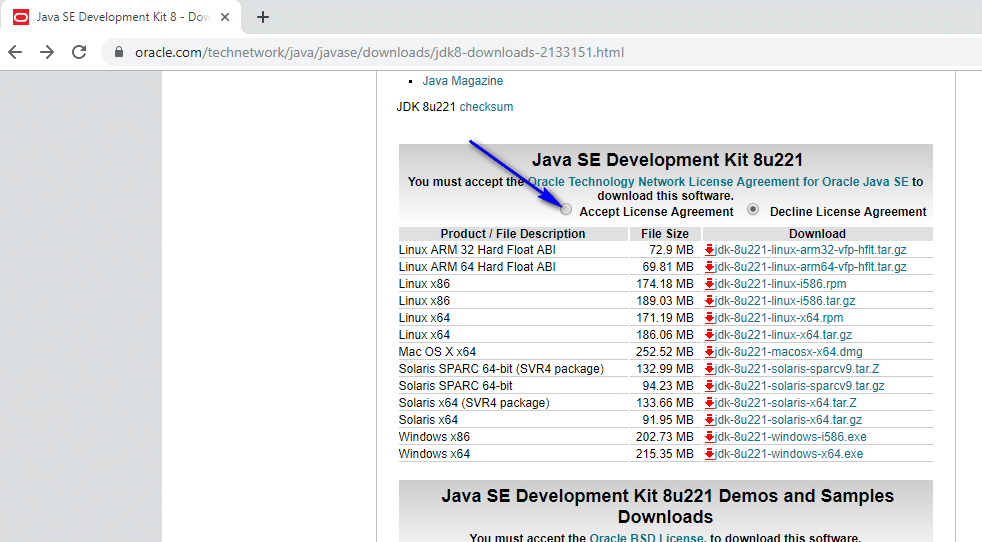Close the Java SE Development Kit tab
The height and width of the screenshot is (542, 982).
pyautogui.click(x=225, y=17)
